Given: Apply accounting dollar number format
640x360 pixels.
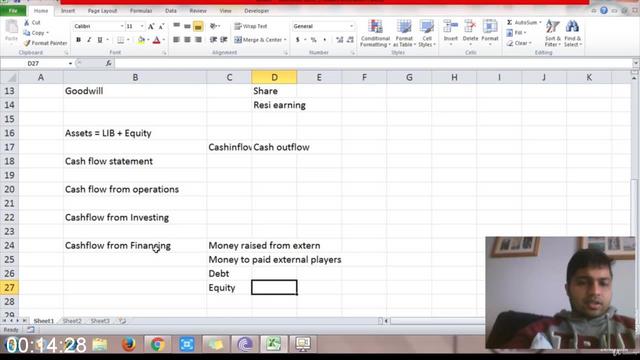Looking at the screenshot, I should (298, 40).
